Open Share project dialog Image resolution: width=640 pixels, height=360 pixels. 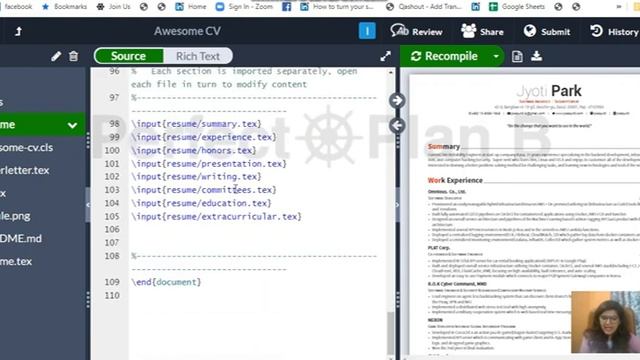point(482,31)
